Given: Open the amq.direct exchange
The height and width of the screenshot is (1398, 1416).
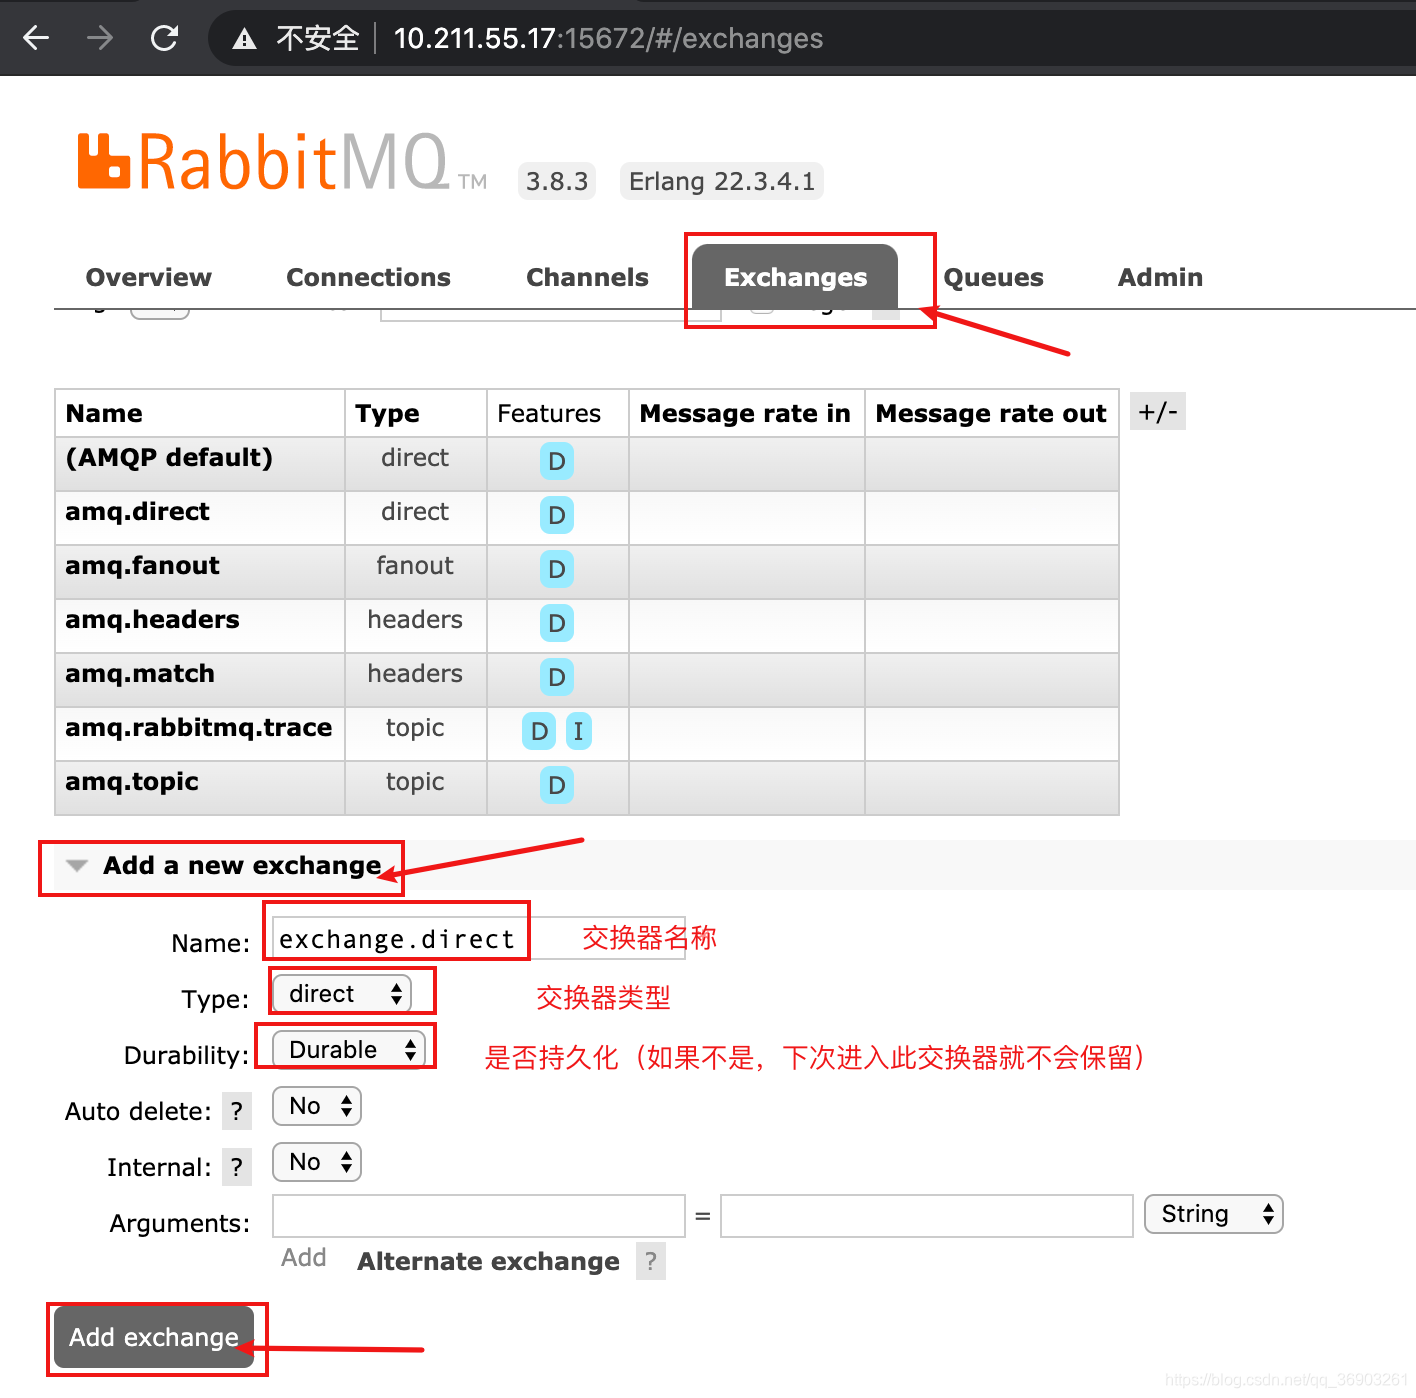Looking at the screenshot, I should click(137, 511).
